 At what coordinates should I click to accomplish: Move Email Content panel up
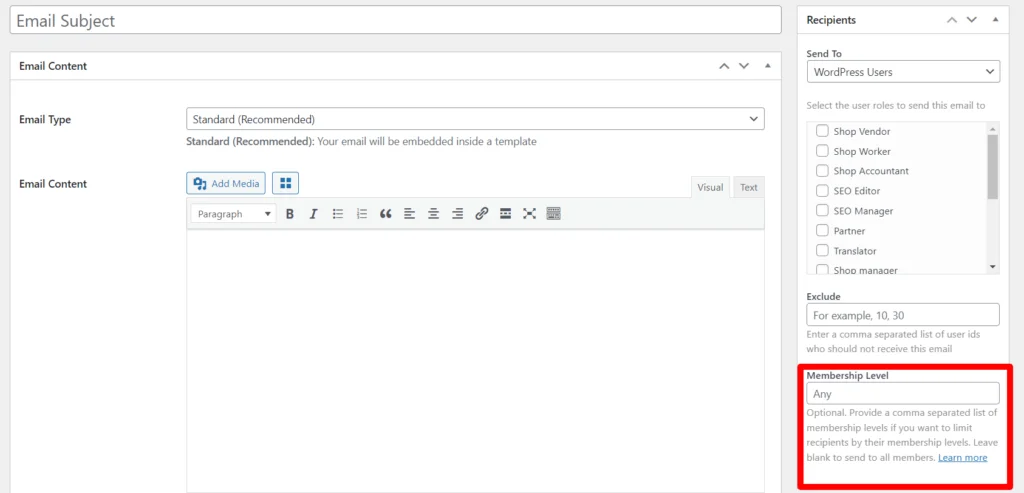coord(724,66)
